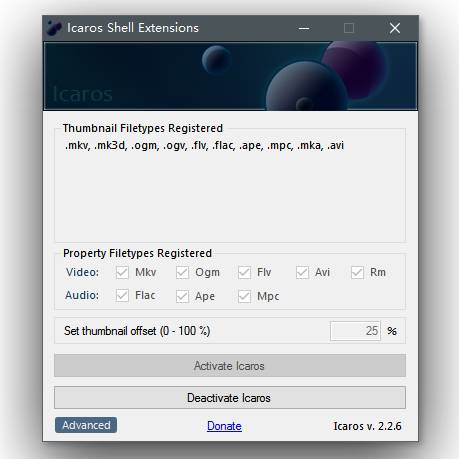459x459 pixels.
Task: Click the Deactivate Icaros button
Action: click(230, 398)
